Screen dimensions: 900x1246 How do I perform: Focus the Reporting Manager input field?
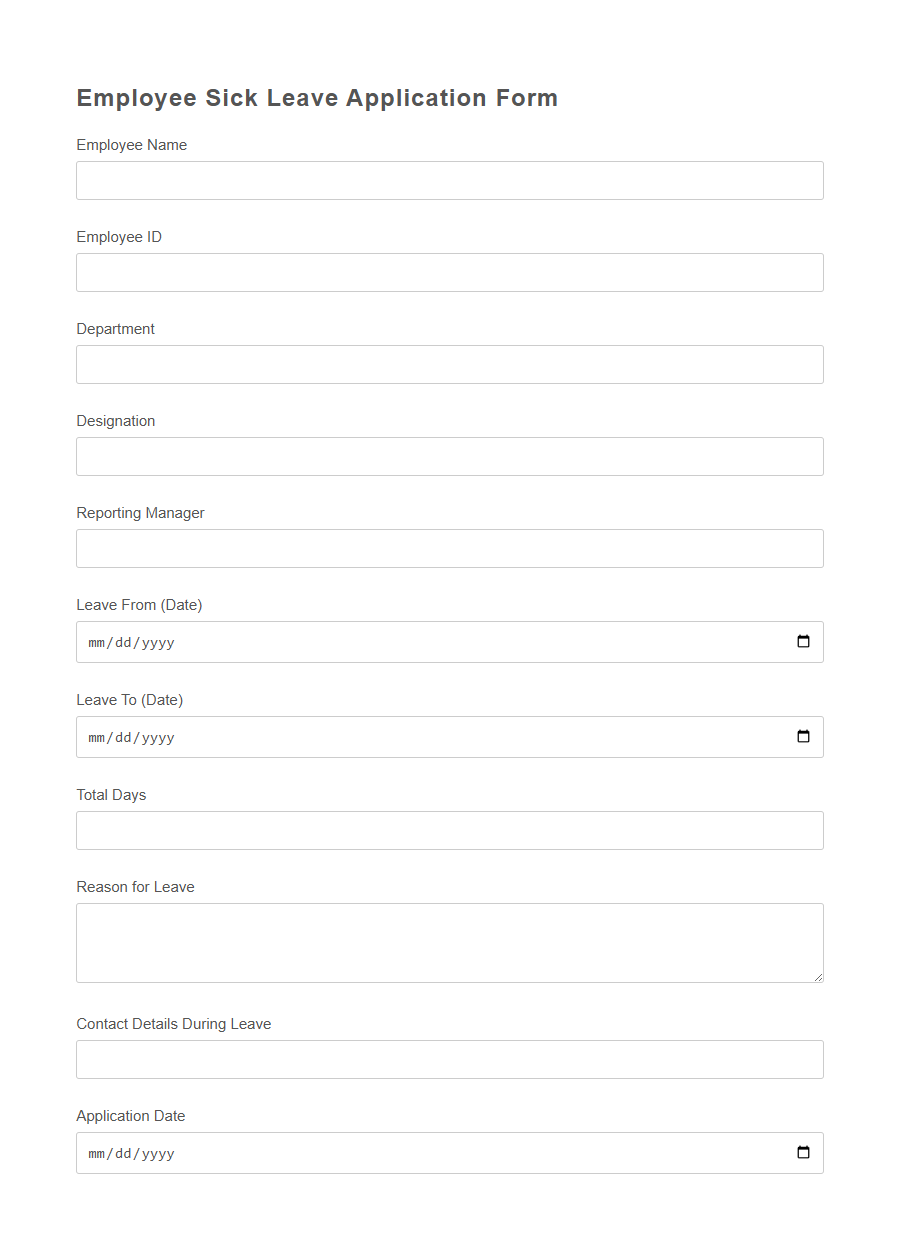pos(449,548)
